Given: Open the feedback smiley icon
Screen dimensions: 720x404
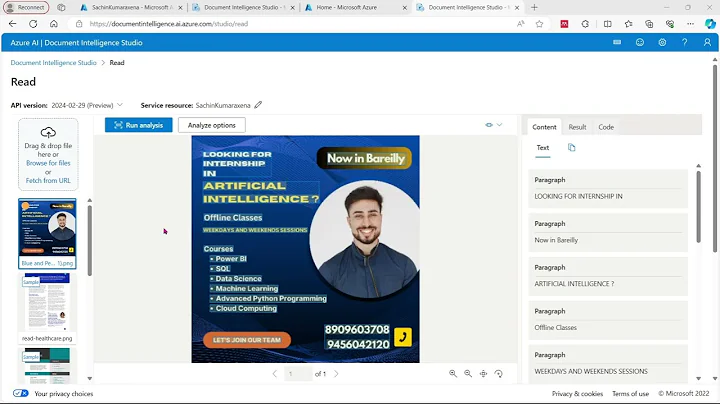Looking at the screenshot, I should 640,42.
